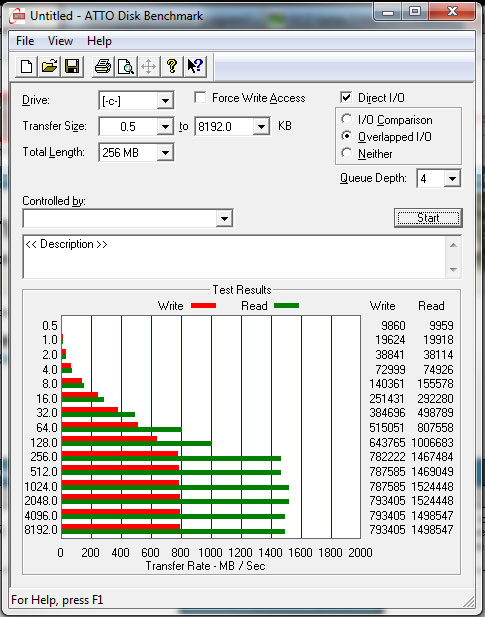Click the grayed move arrows icon
The height and width of the screenshot is (617, 485).
(148, 67)
